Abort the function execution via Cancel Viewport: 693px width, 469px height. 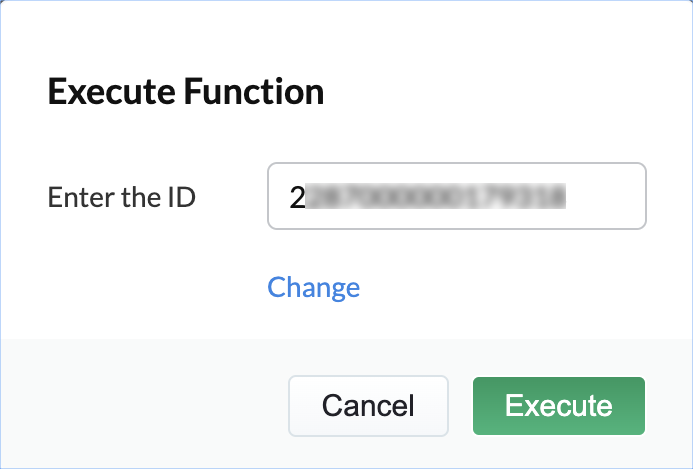(368, 406)
